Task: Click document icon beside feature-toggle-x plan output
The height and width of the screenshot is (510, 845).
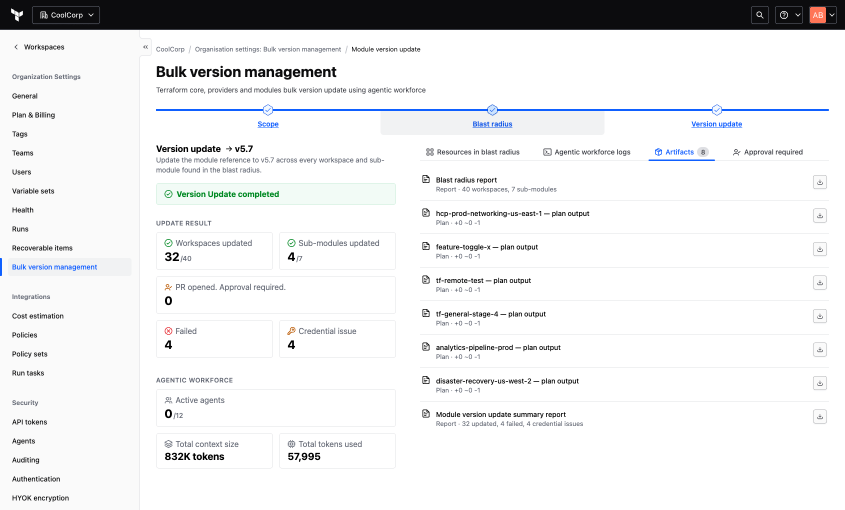Action: pos(426,246)
